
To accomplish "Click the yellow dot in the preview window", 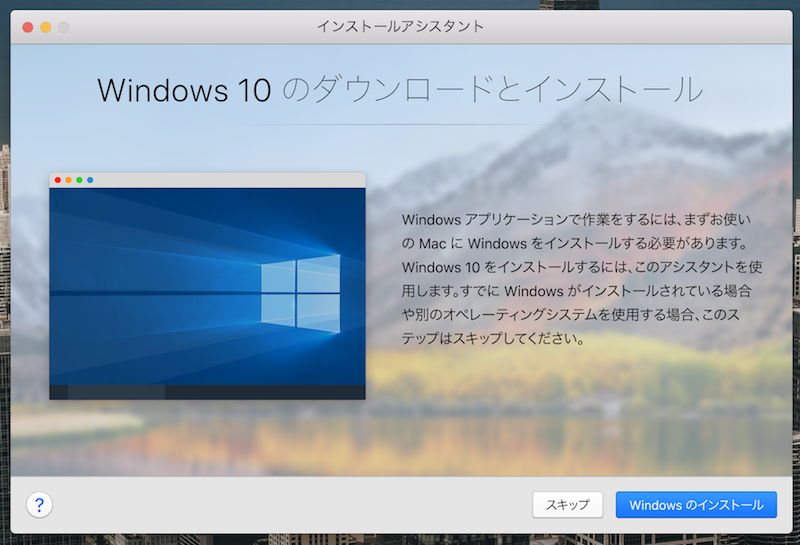I will (68, 180).
